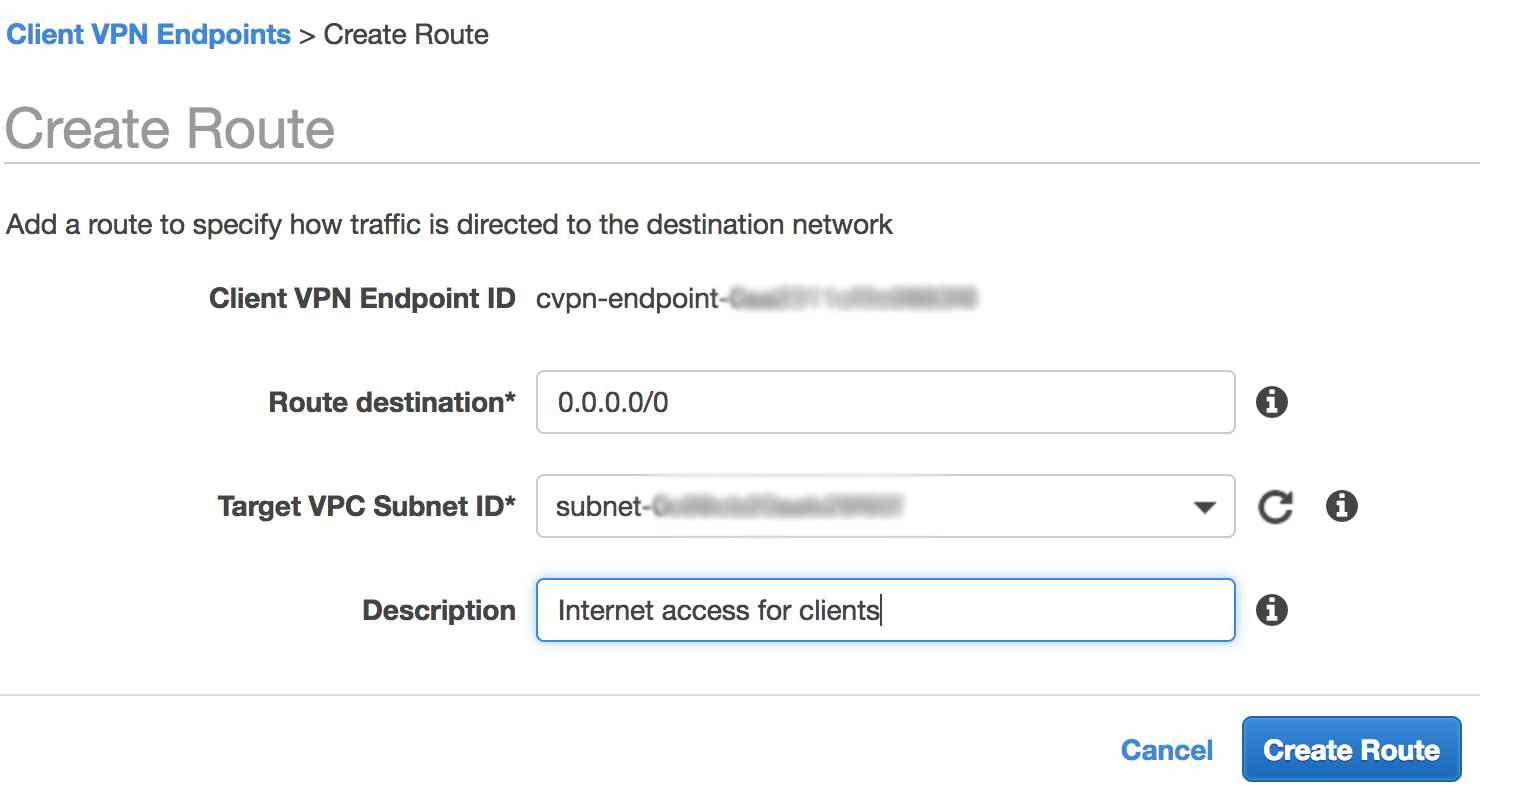
Task: Focus the Route destination input field
Action: (x=885, y=402)
